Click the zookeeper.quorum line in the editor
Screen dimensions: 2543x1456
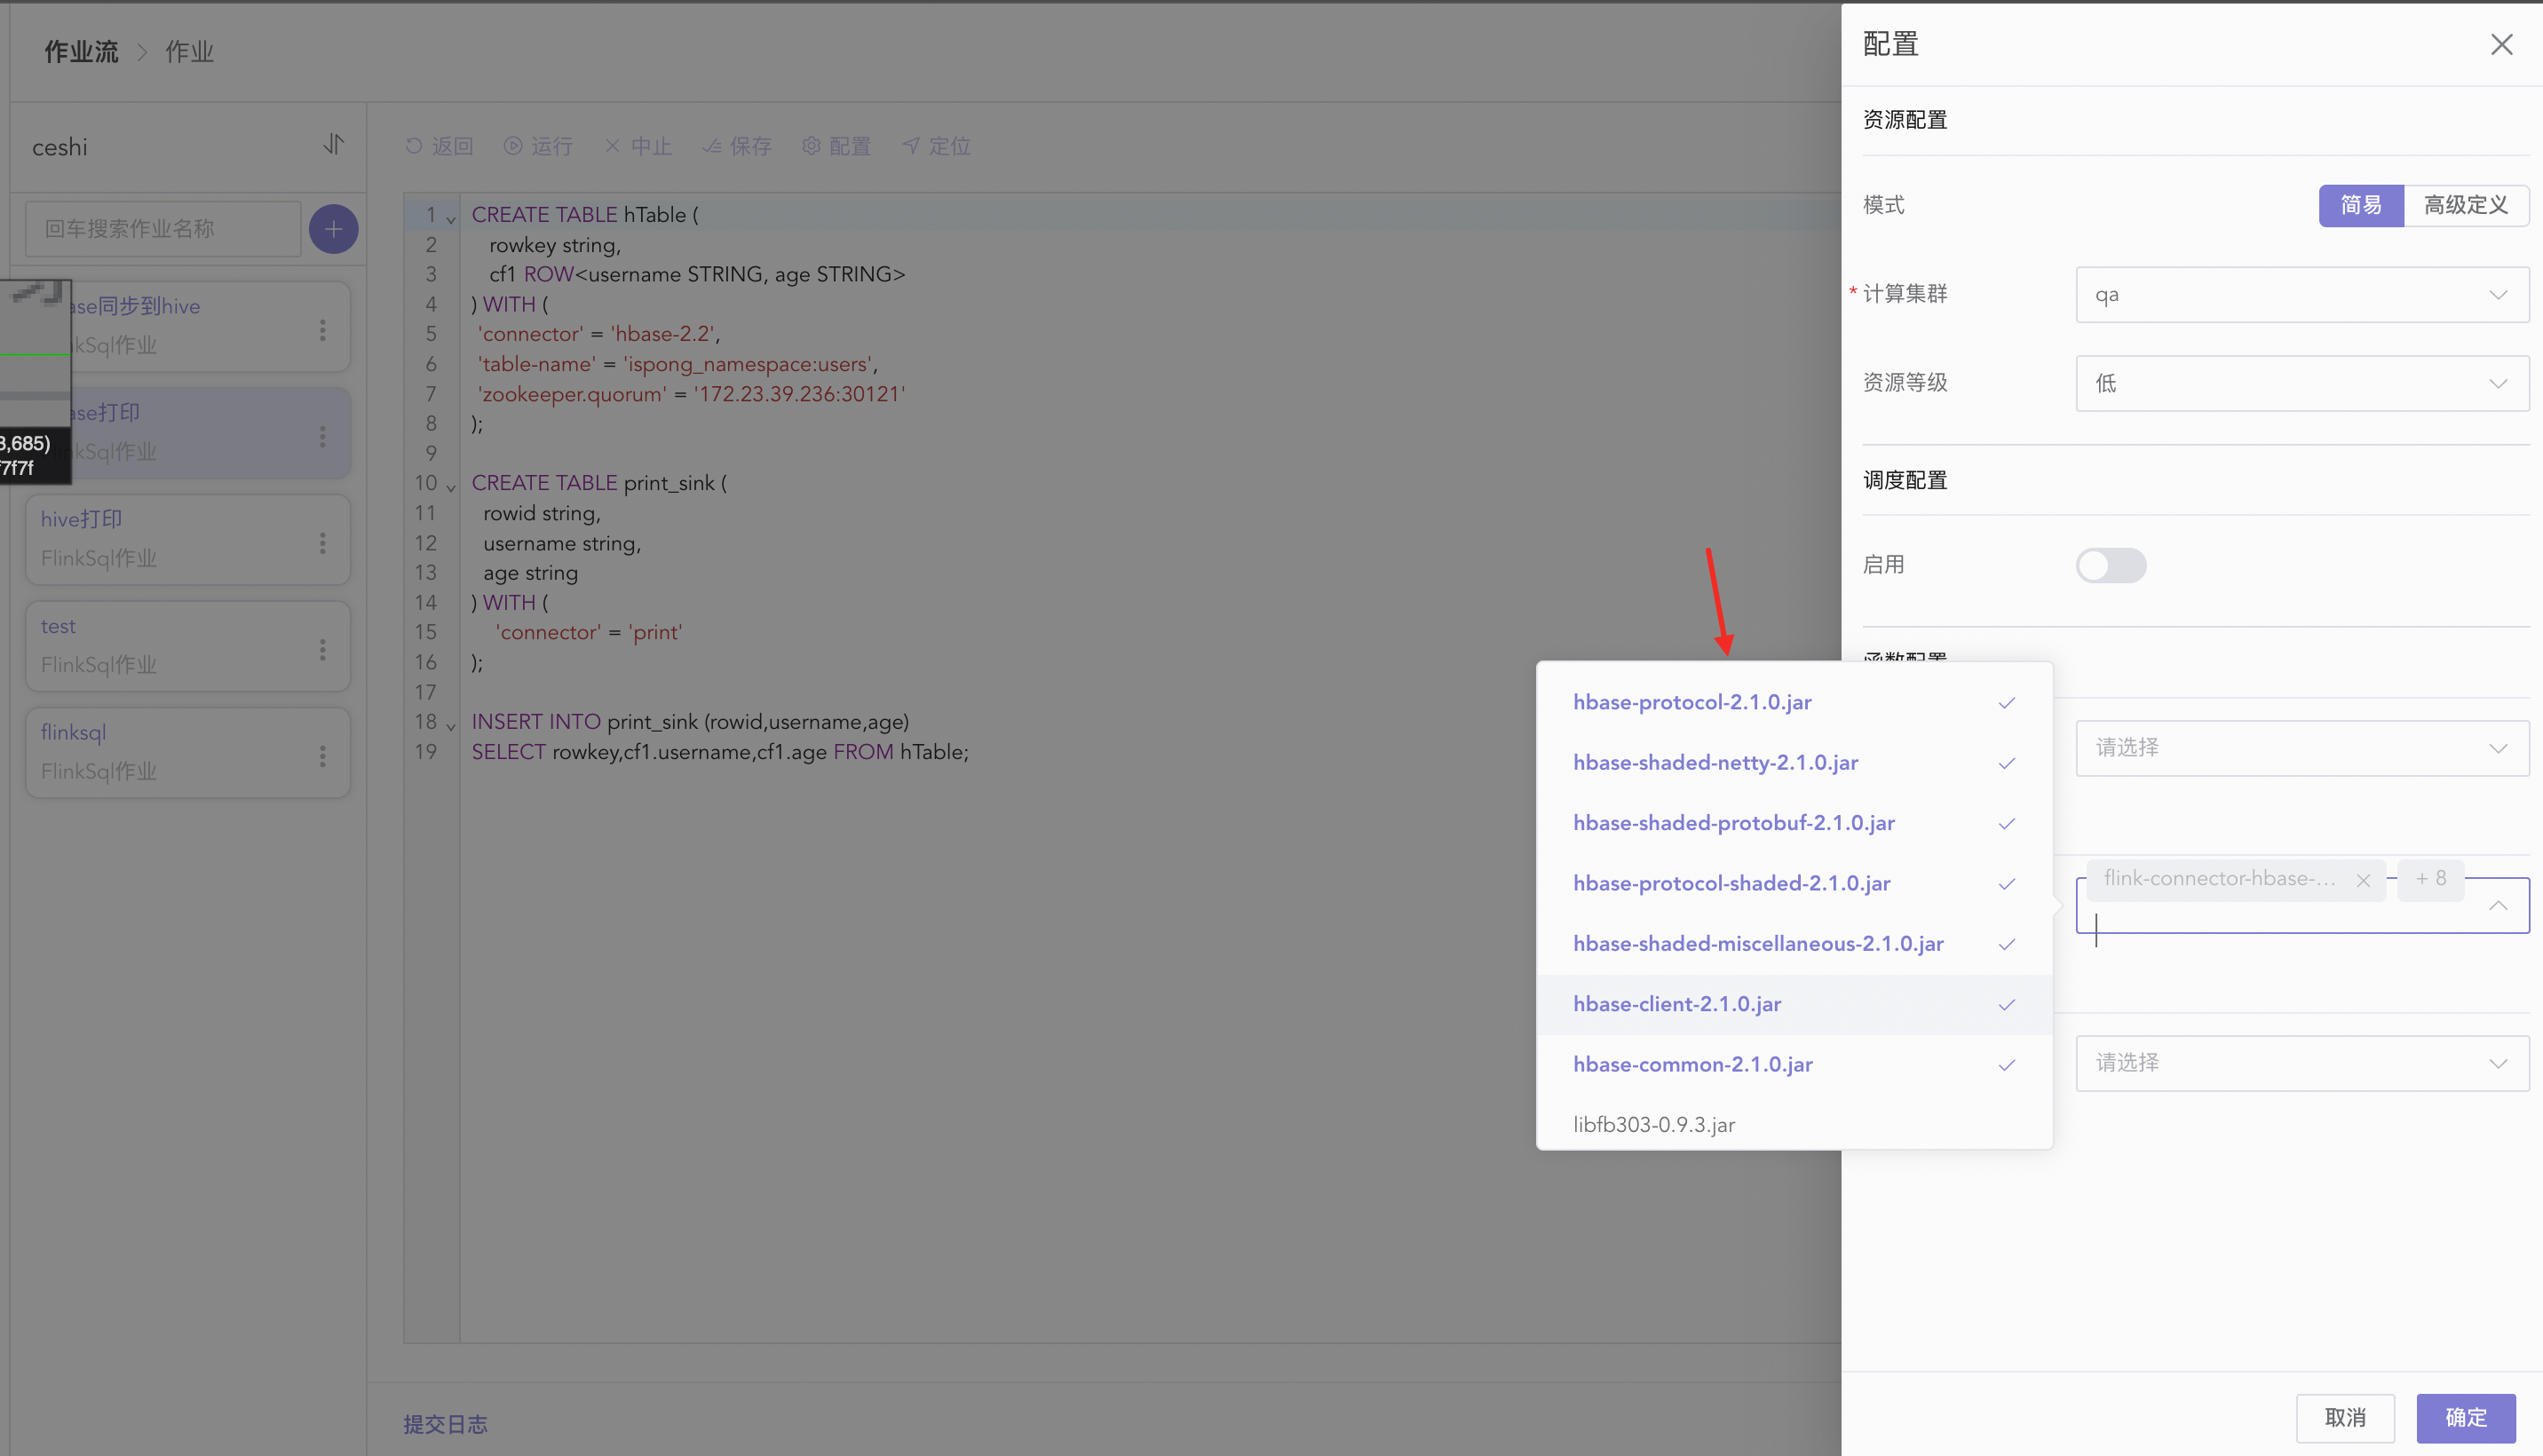click(x=691, y=394)
